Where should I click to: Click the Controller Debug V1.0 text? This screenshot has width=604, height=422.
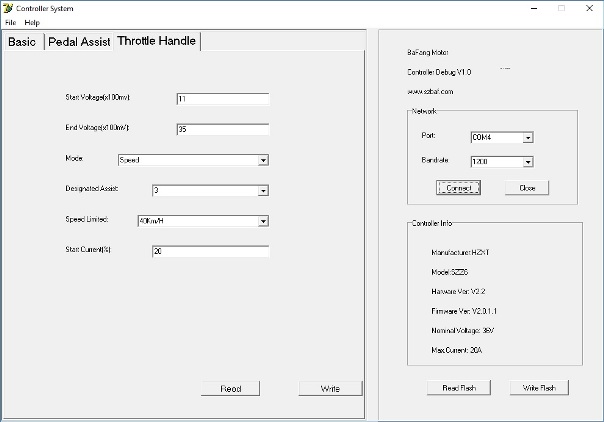point(439,72)
